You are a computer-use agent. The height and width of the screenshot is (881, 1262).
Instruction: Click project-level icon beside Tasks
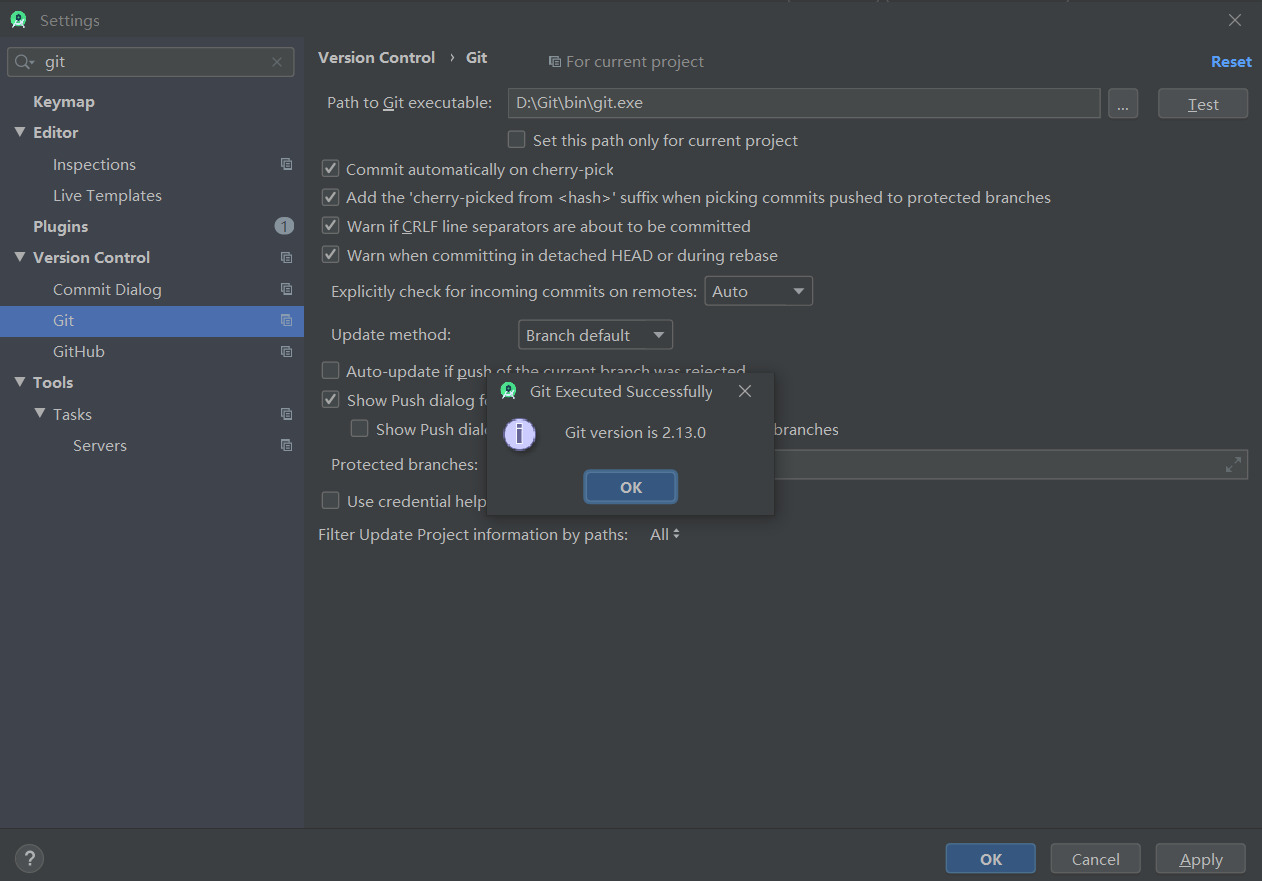287,414
